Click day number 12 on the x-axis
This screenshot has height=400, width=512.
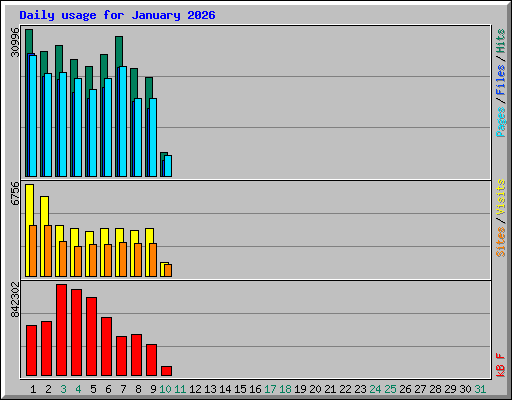coord(195,389)
